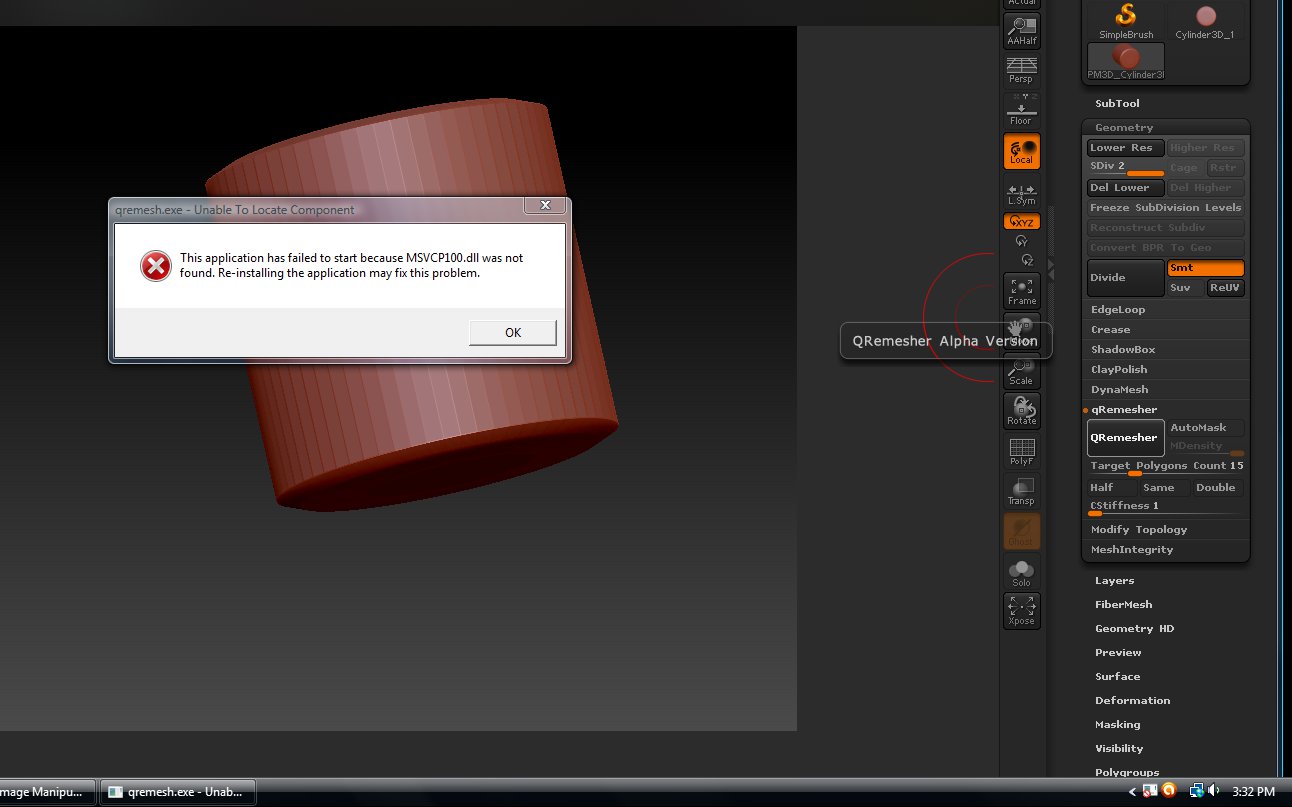This screenshot has width=1292, height=807.
Task: Collapse the Geometry section header
Action: tap(1124, 127)
